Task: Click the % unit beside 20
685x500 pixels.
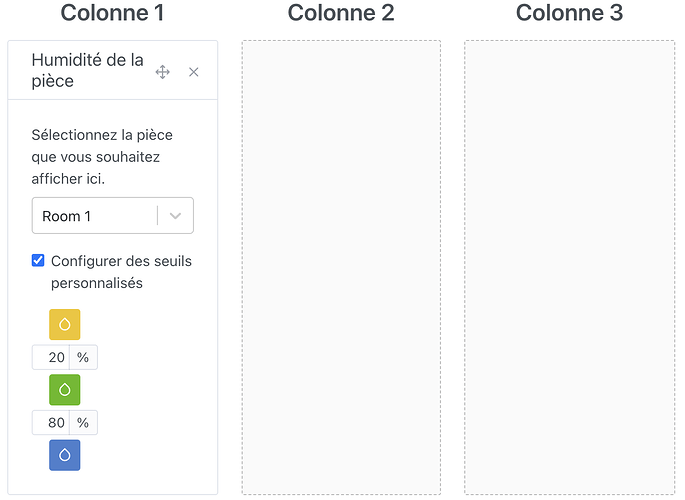Action: point(83,358)
